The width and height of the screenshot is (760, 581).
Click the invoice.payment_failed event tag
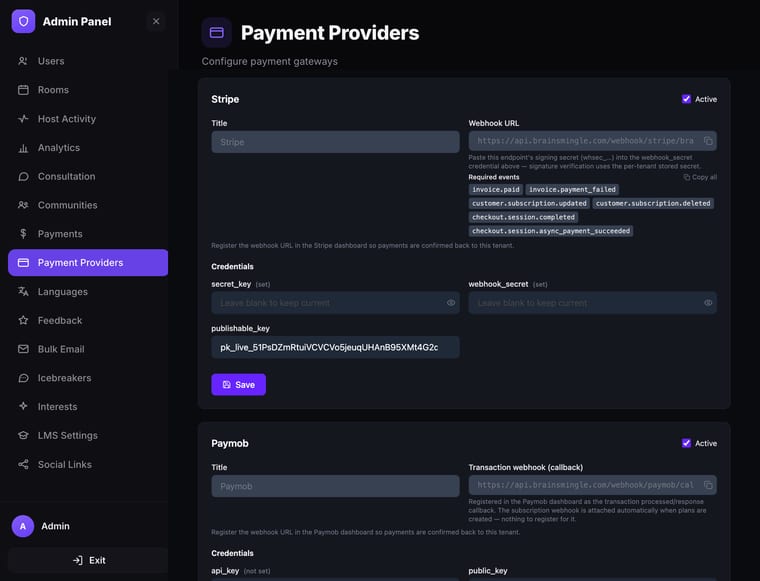point(572,189)
